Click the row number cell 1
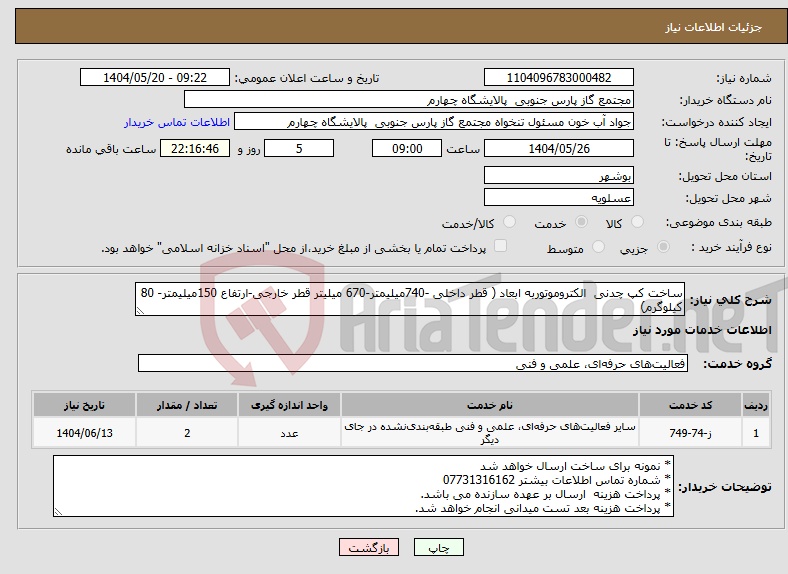The height and width of the screenshot is (574, 788). click(x=756, y=433)
